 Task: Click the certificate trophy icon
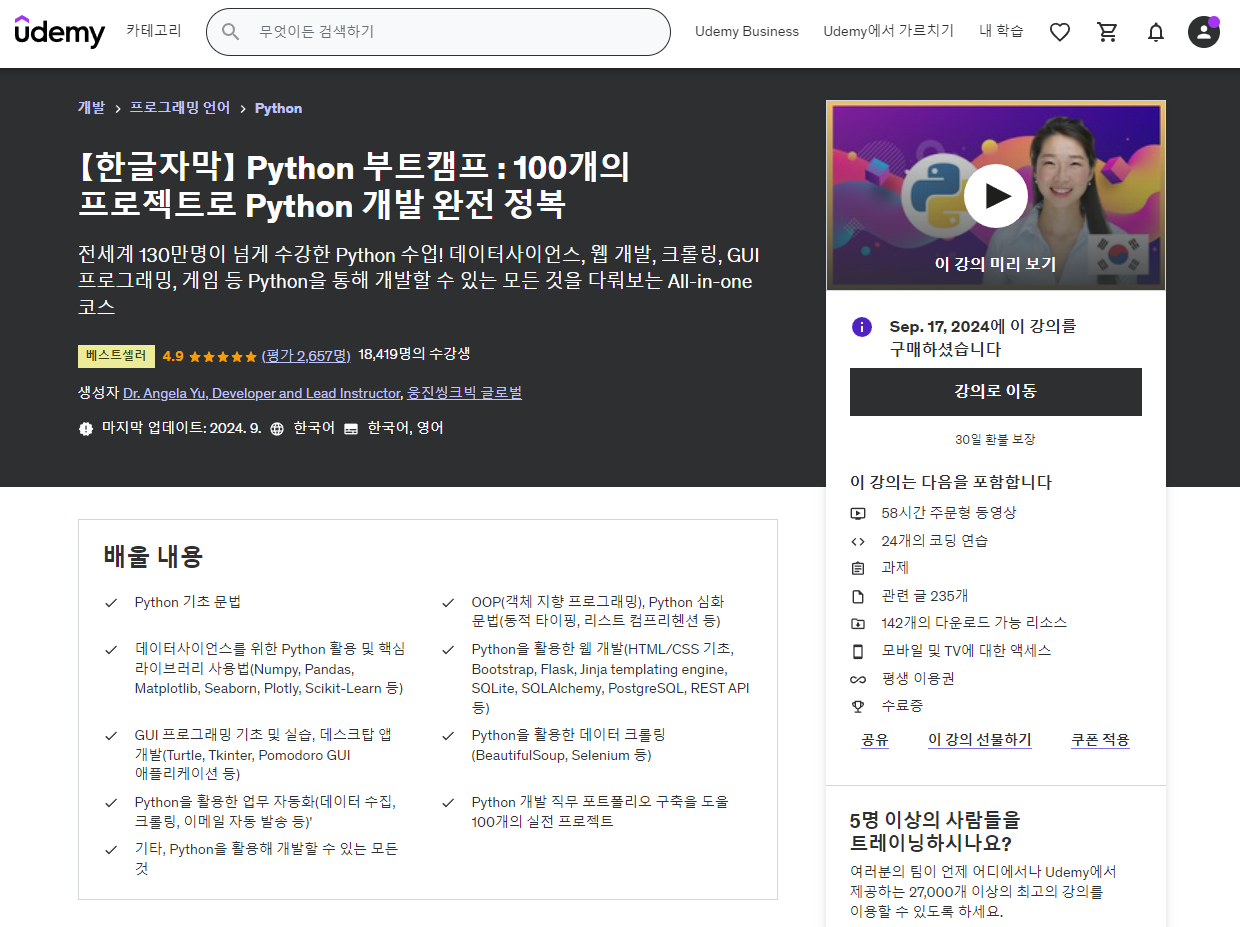coord(858,706)
